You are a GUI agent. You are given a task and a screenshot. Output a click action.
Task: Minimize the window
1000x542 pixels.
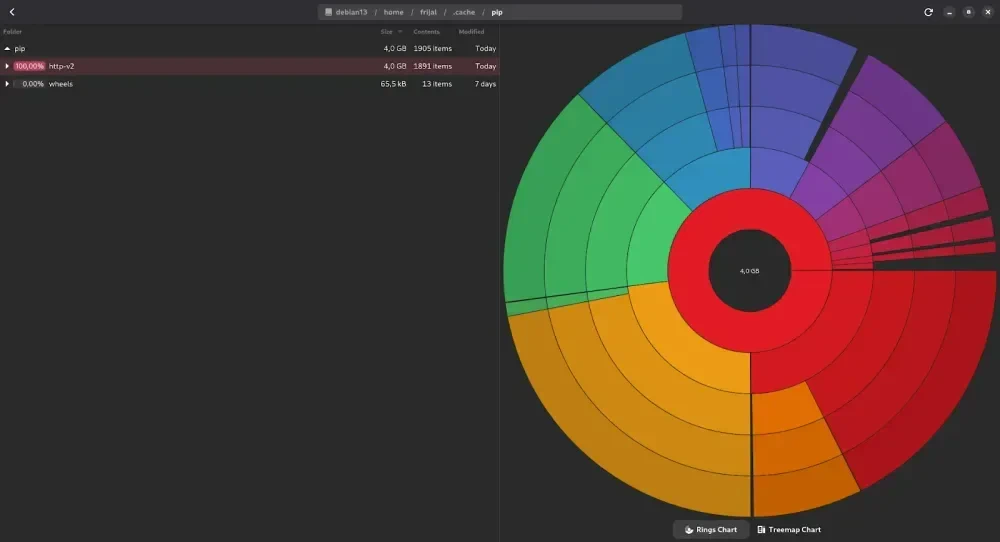coord(949,12)
